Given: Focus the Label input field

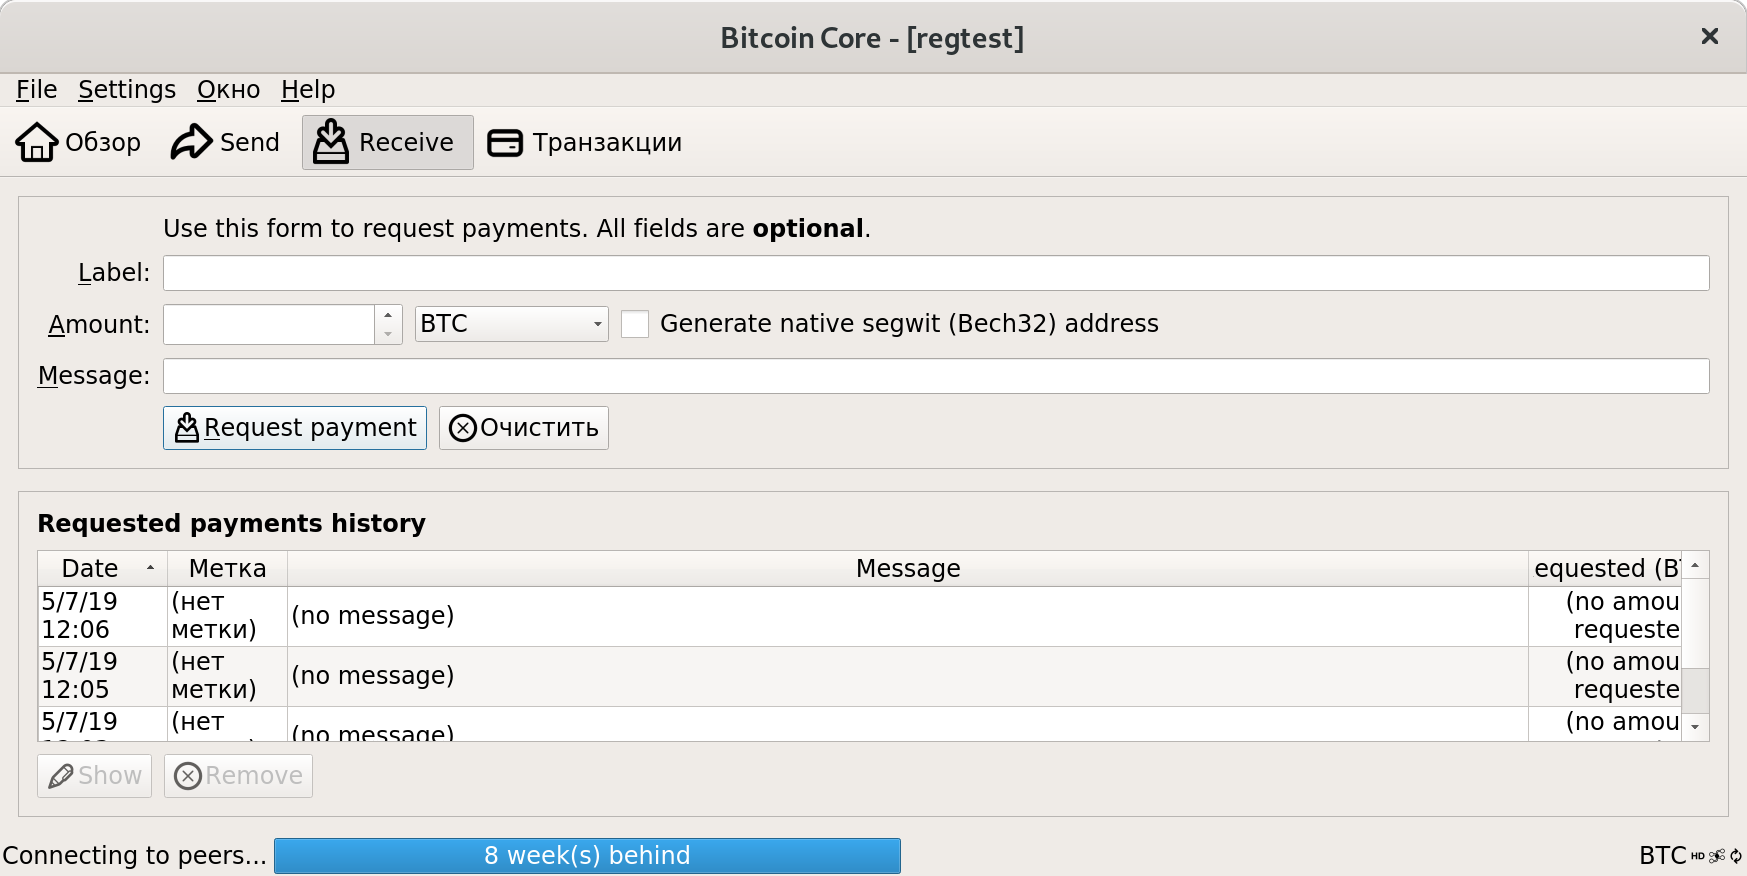Looking at the screenshot, I should click(936, 273).
